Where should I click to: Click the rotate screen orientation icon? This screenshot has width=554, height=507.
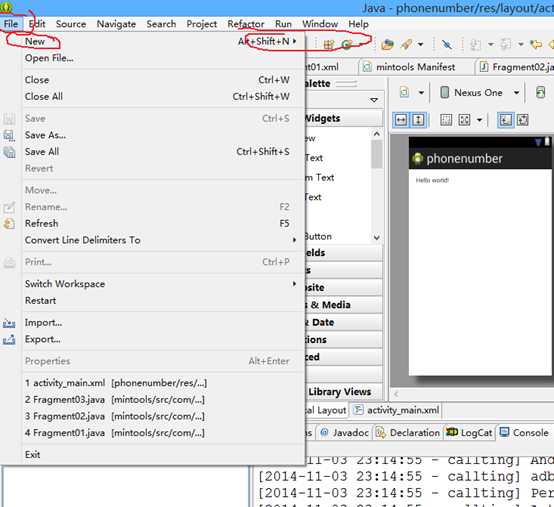point(541,93)
